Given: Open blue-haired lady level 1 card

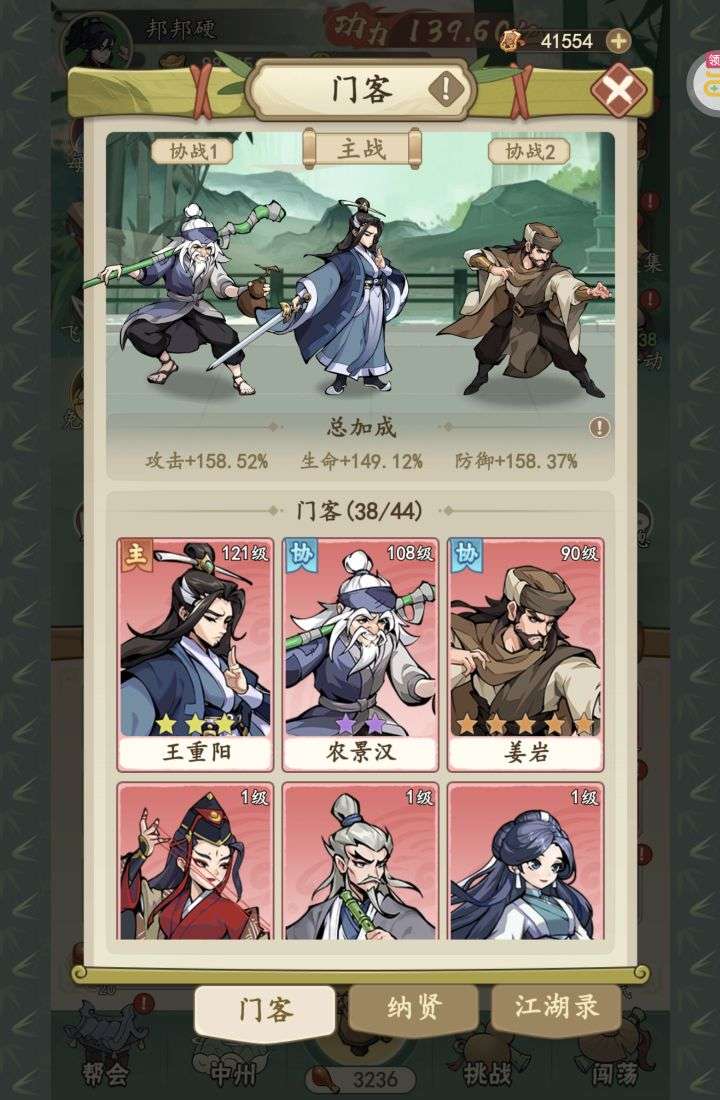Looking at the screenshot, I should 526,861.
